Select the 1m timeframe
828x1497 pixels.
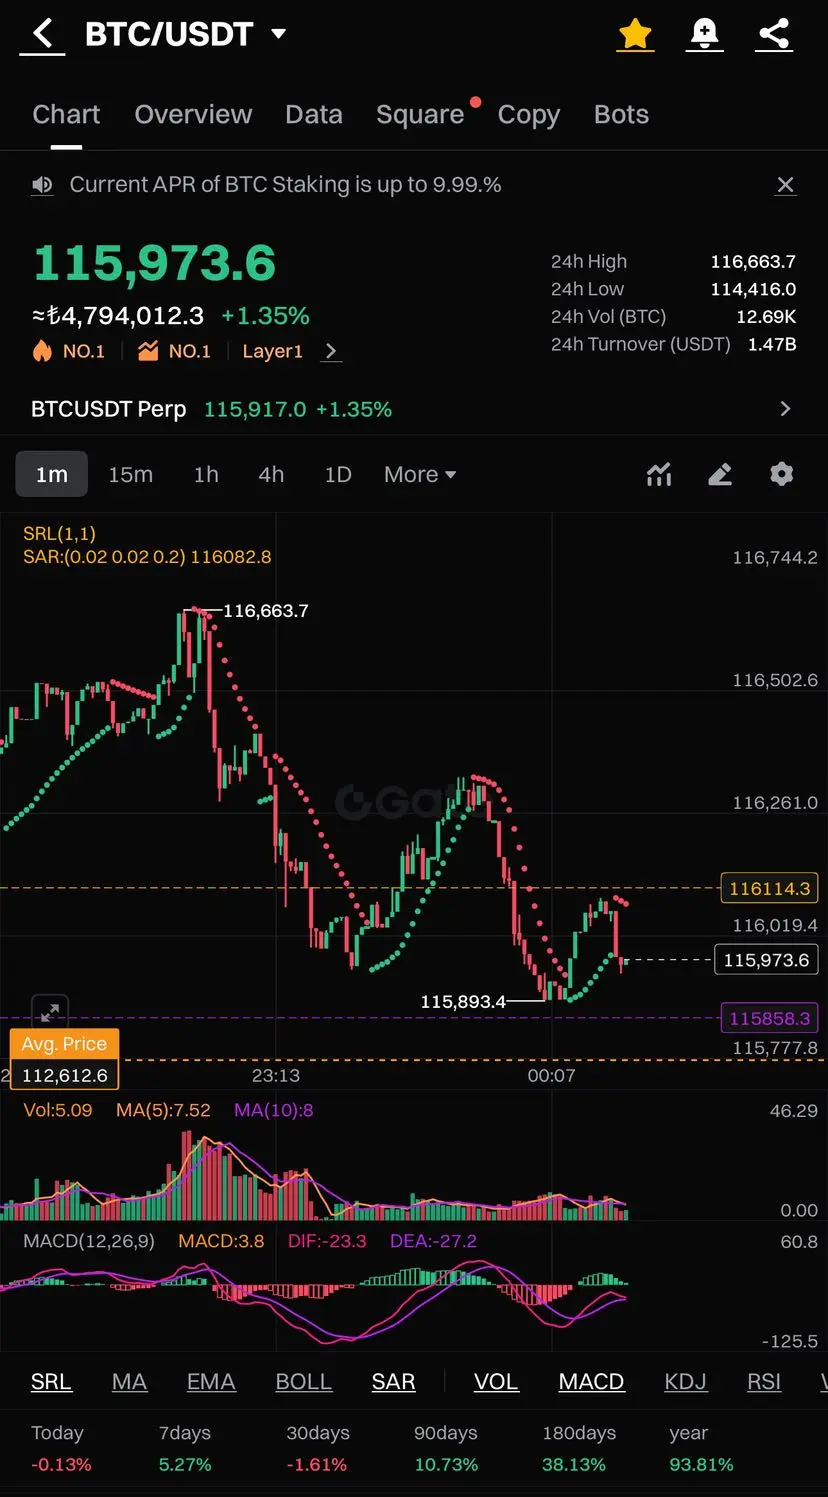[52, 475]
